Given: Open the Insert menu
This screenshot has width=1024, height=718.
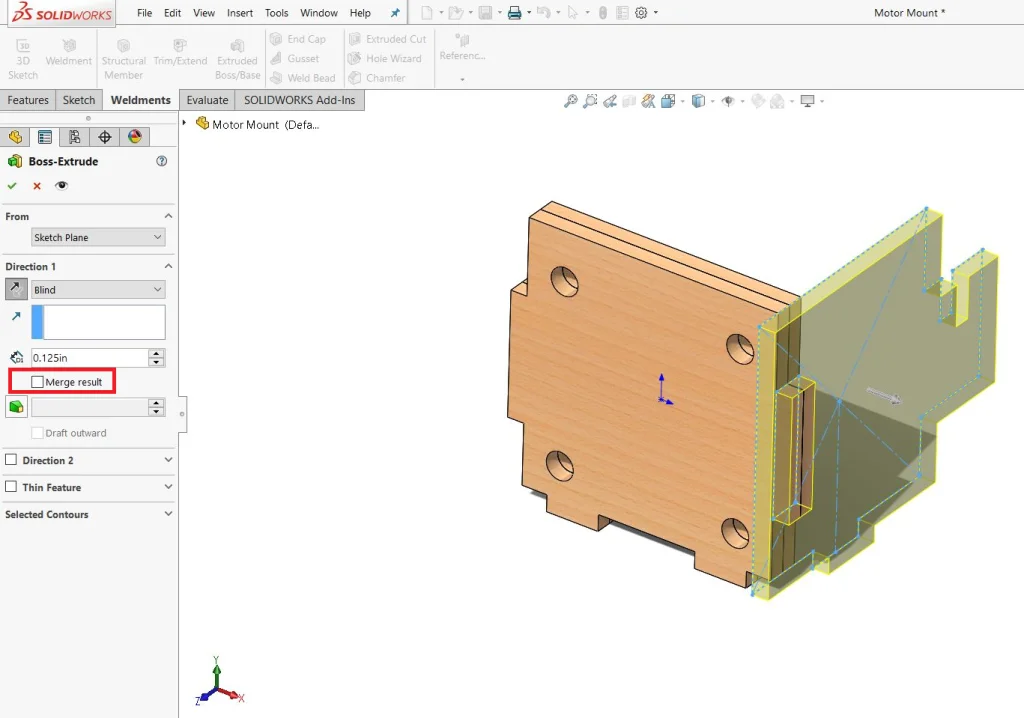Looking at the screenshot, I should (x=240, y=13).
